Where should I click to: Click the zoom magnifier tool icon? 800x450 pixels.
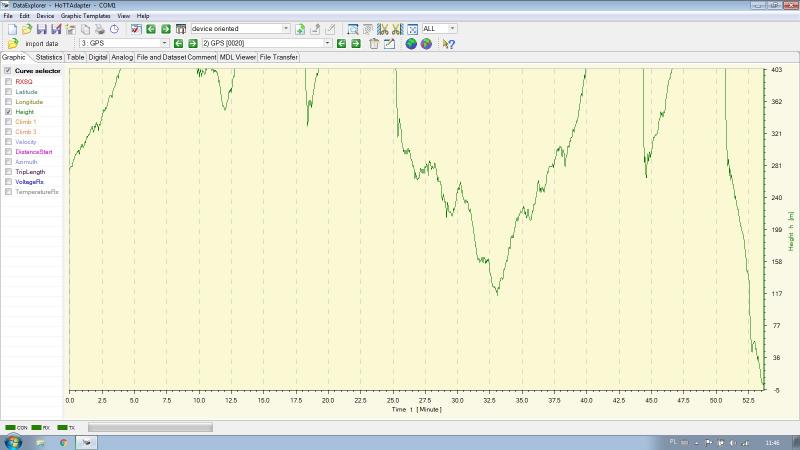[352, 29]
